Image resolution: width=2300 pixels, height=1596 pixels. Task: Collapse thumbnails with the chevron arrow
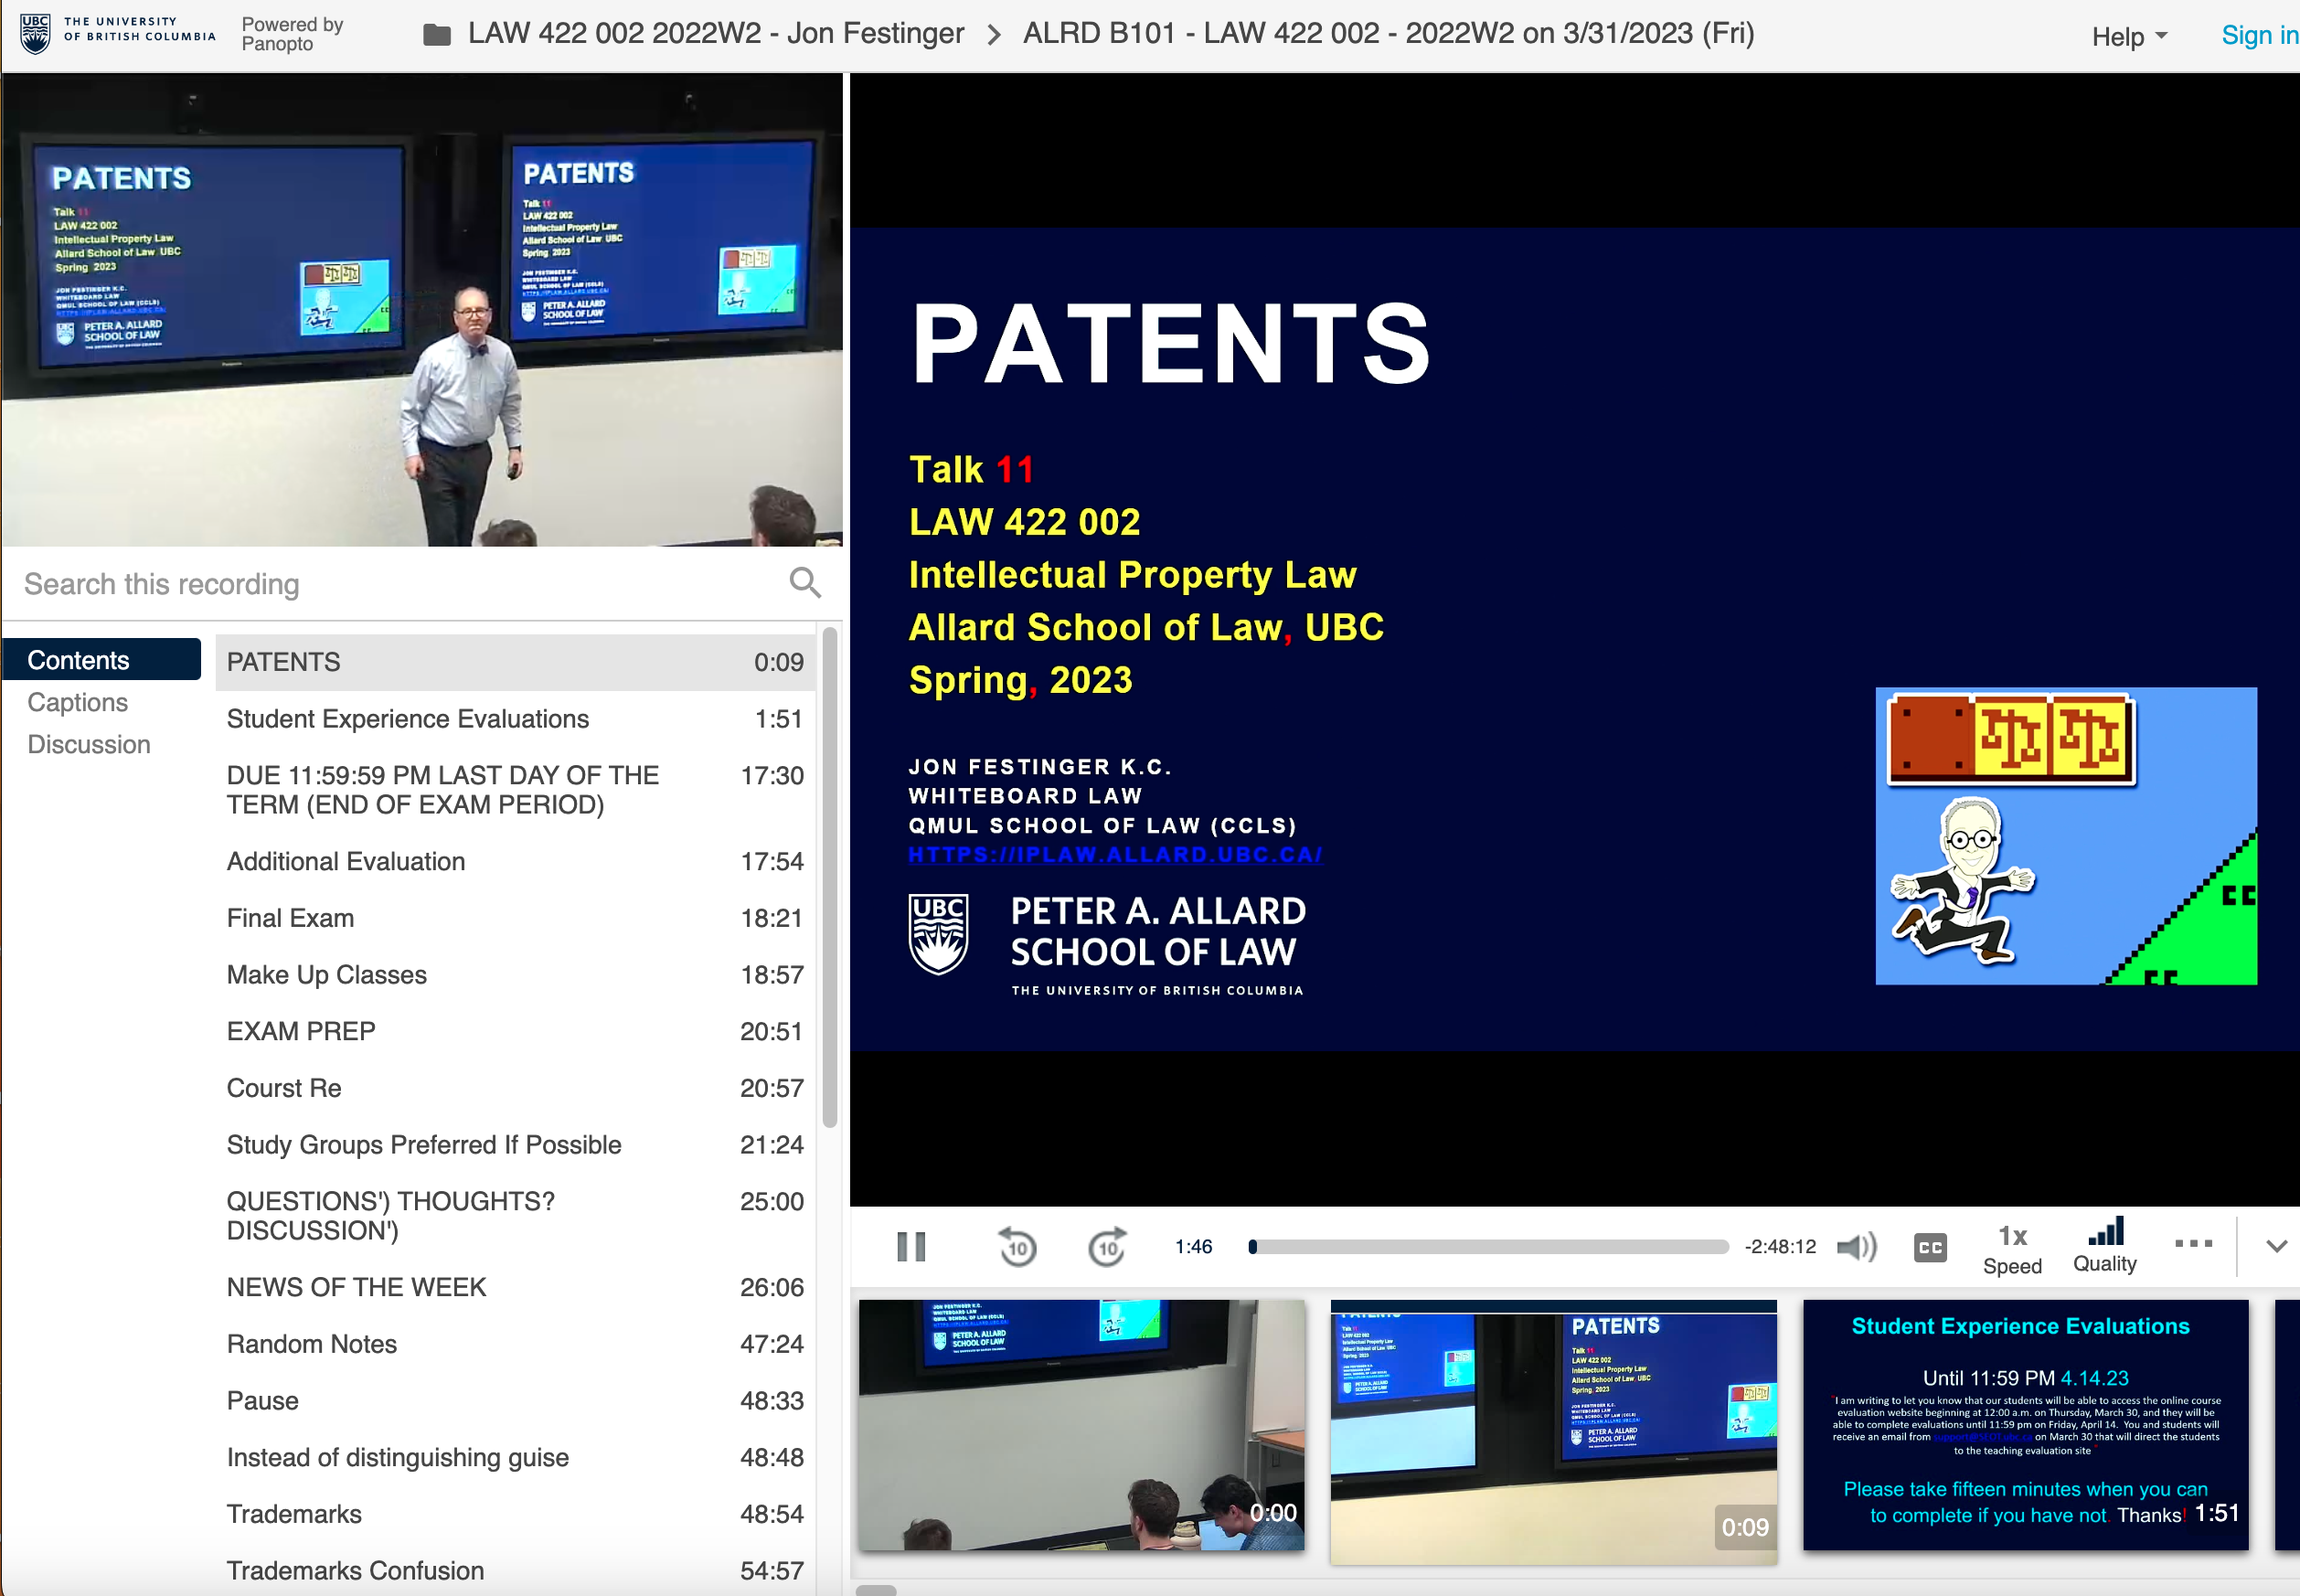(x=2277, y=1246)
